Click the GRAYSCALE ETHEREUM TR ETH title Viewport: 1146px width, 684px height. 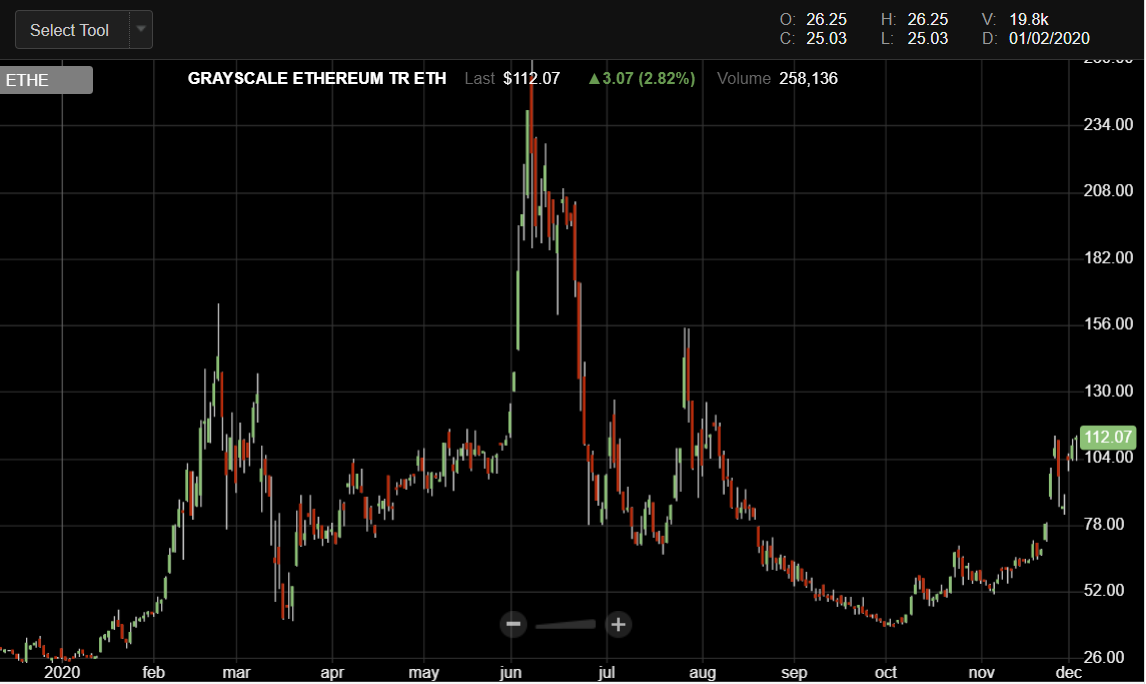[317, 78]
